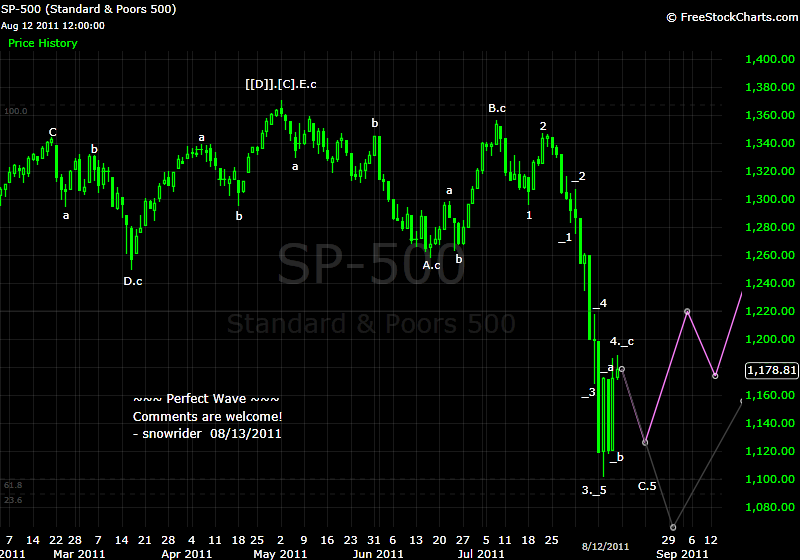This screenshot has width=800, height=560.
Task: Click the _2 wave label
Action: 578,176
